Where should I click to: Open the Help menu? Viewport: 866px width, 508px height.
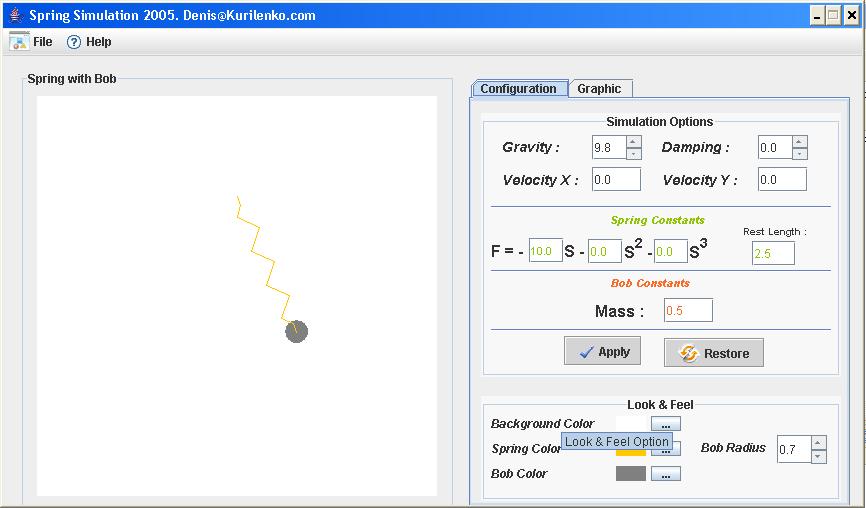88,42
